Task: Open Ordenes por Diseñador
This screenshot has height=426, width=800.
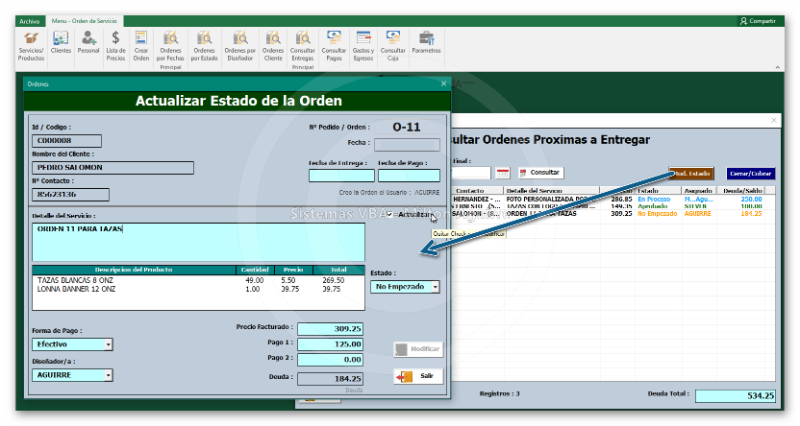Action: coord(240,46)
